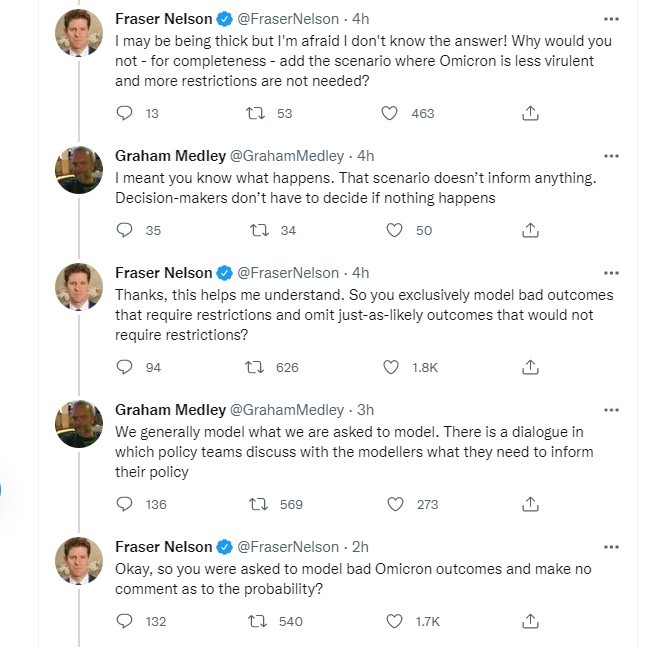The width and height of the screenshot is (662, 647).
Task: Retweet the tweet with 626 retweets
Action: [256, 367]
